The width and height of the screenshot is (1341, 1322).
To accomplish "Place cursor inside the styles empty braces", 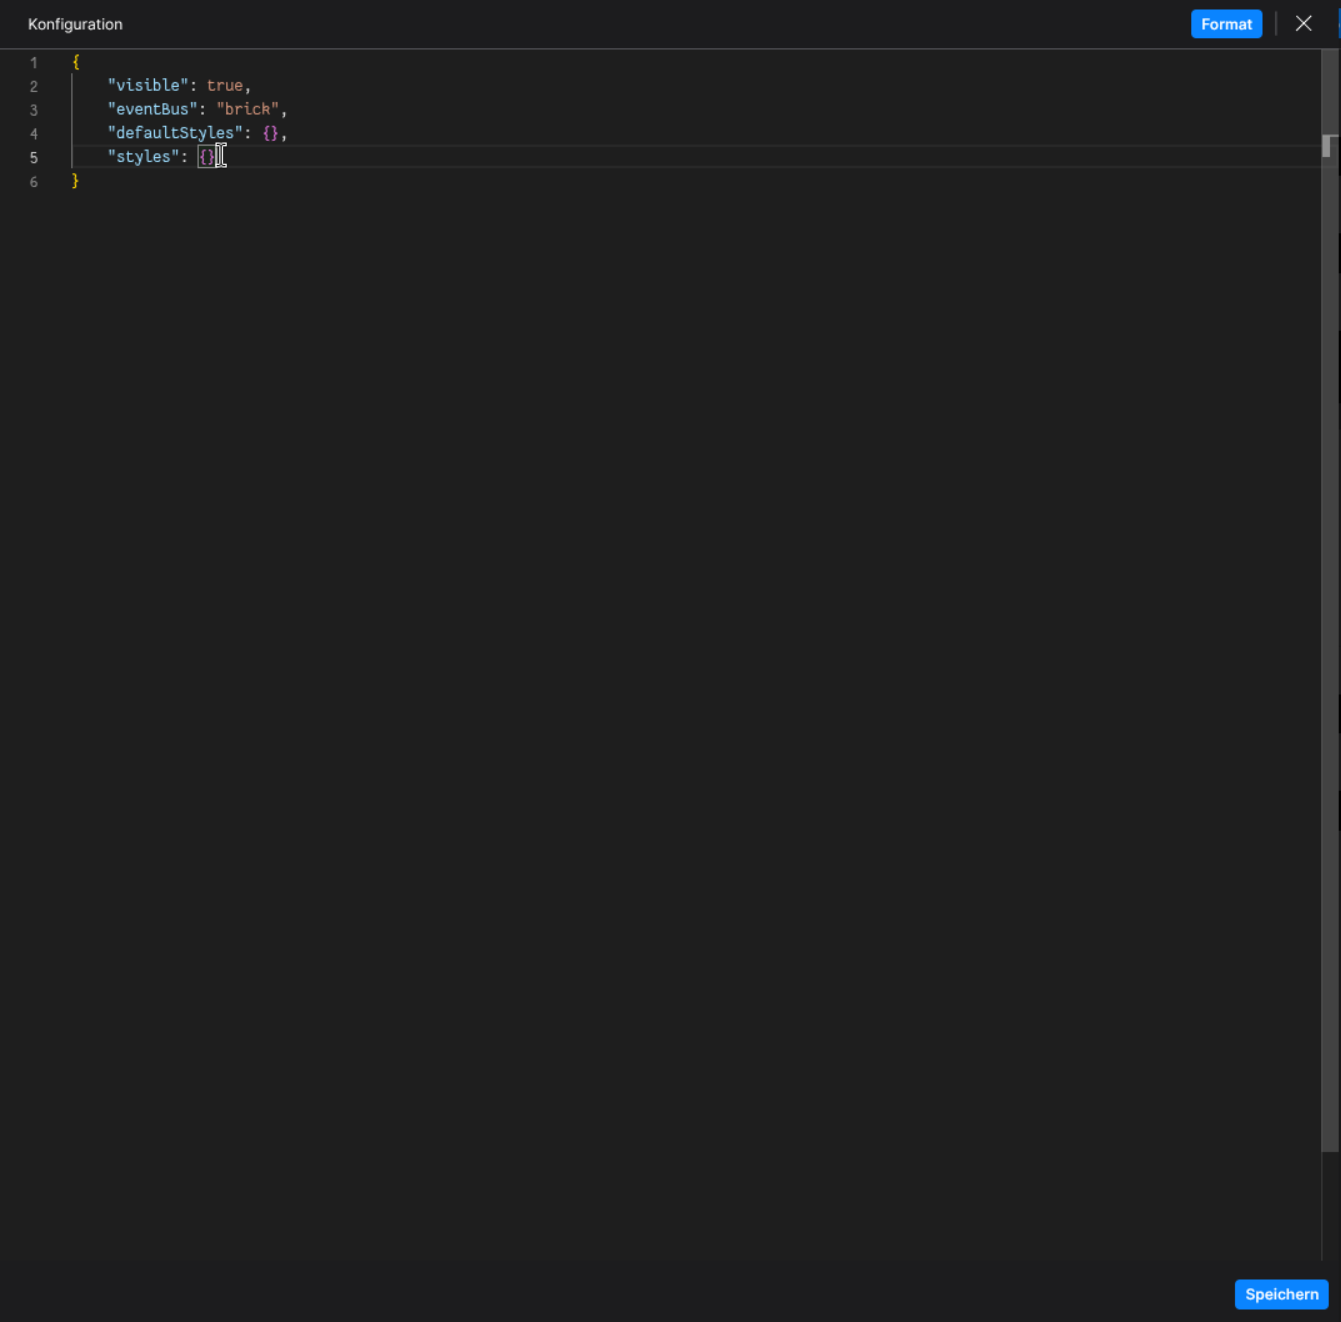I will [207, 156].
